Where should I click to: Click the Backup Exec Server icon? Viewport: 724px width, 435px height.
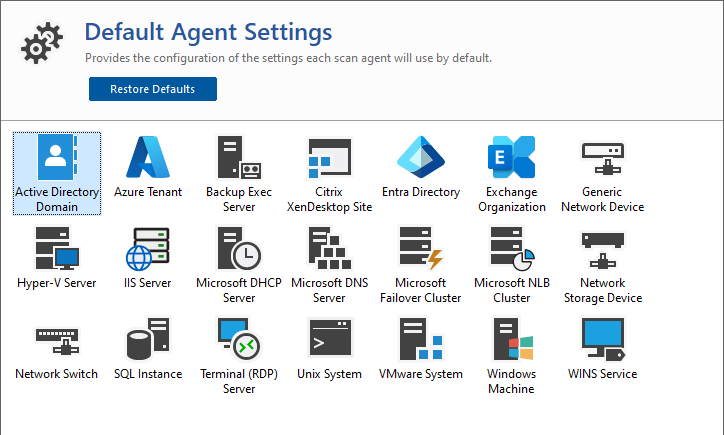239,157
